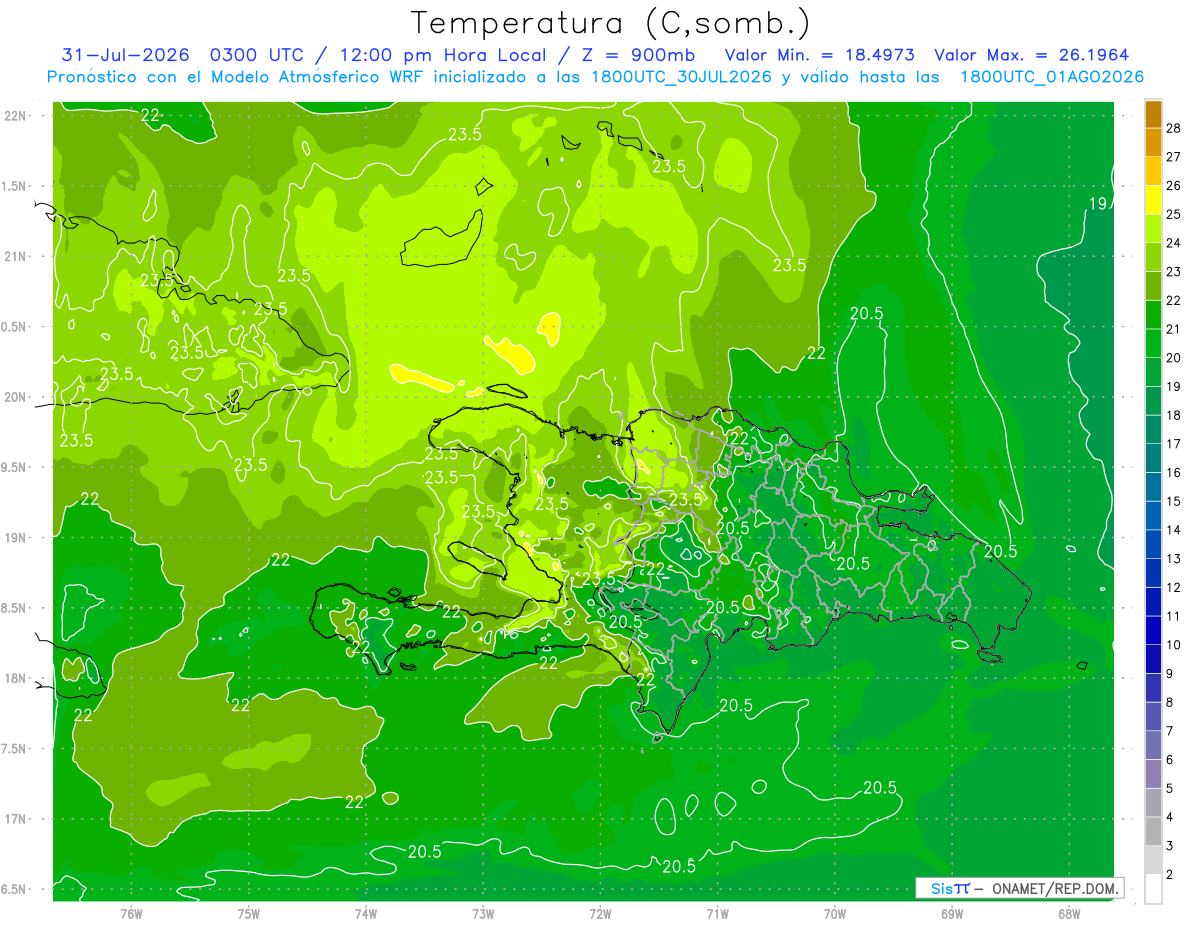Select the date '31-Jul-2026' in the header

[124, 55]
